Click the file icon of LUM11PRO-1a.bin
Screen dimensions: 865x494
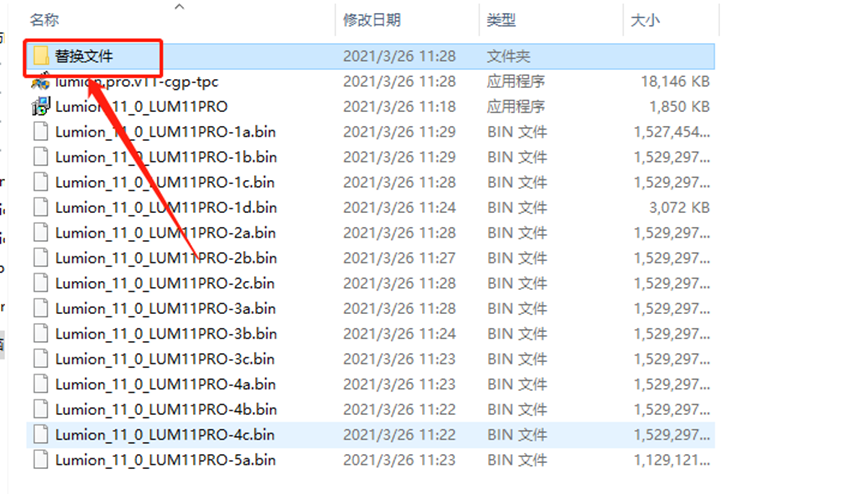click(41, 132)
